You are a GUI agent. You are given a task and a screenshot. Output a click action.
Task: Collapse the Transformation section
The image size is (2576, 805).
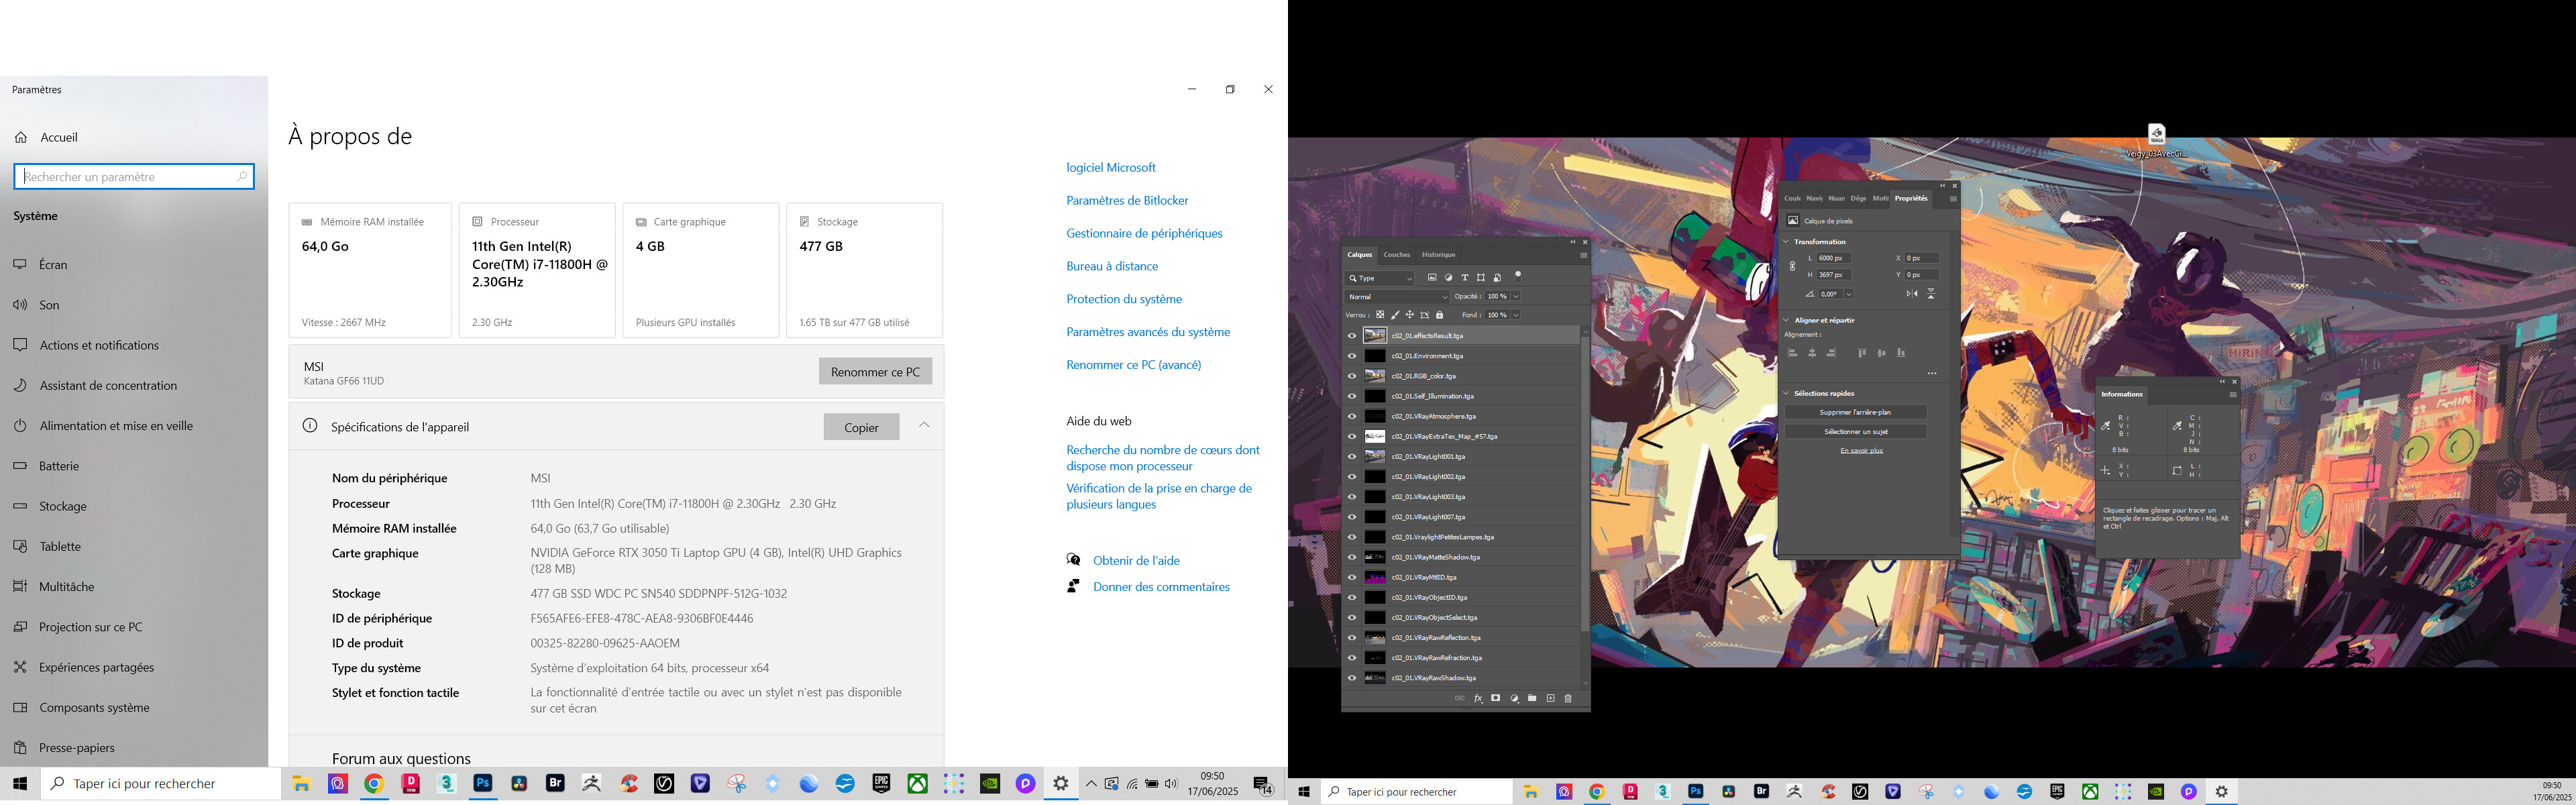[1787, 242]
